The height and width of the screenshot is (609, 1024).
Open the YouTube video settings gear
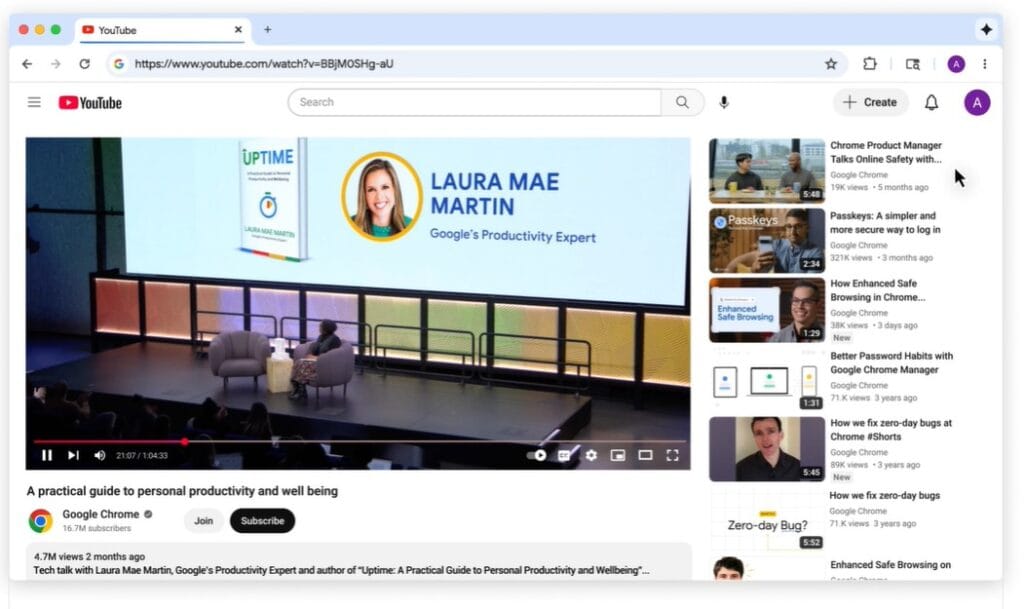[592, 455]
